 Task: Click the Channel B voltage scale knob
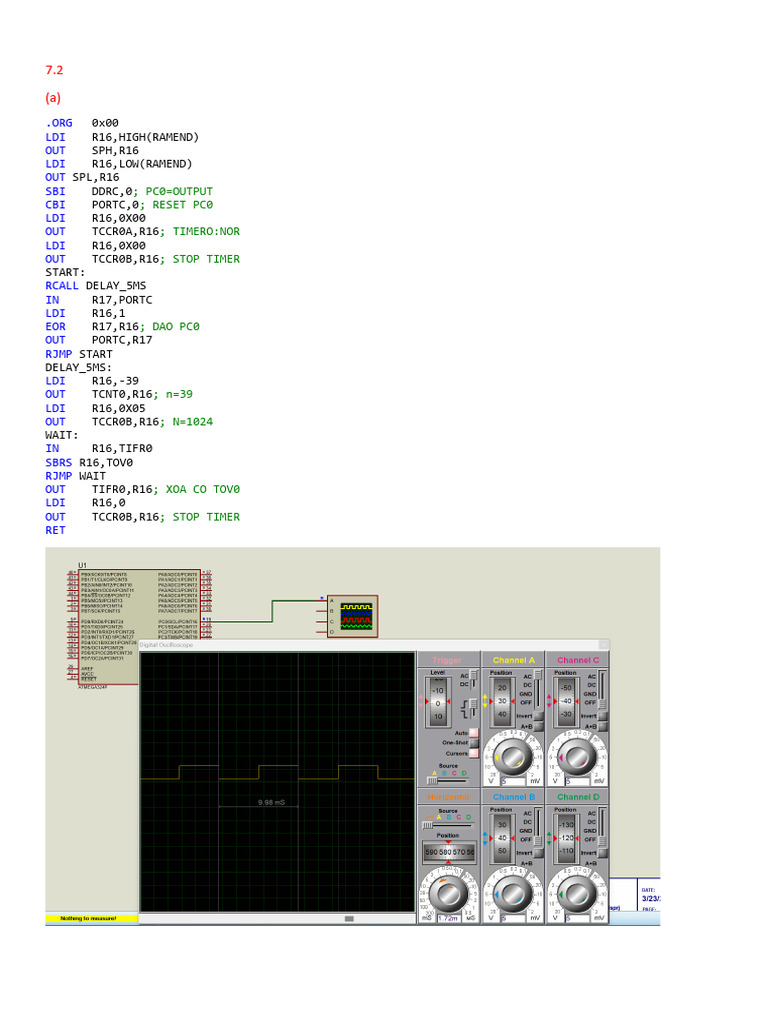(x=513, y=892)
